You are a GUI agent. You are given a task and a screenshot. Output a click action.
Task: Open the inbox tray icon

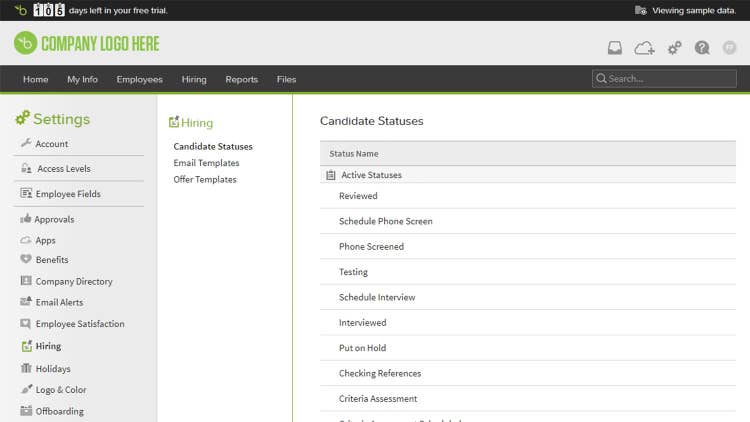(x=615, y=48)
